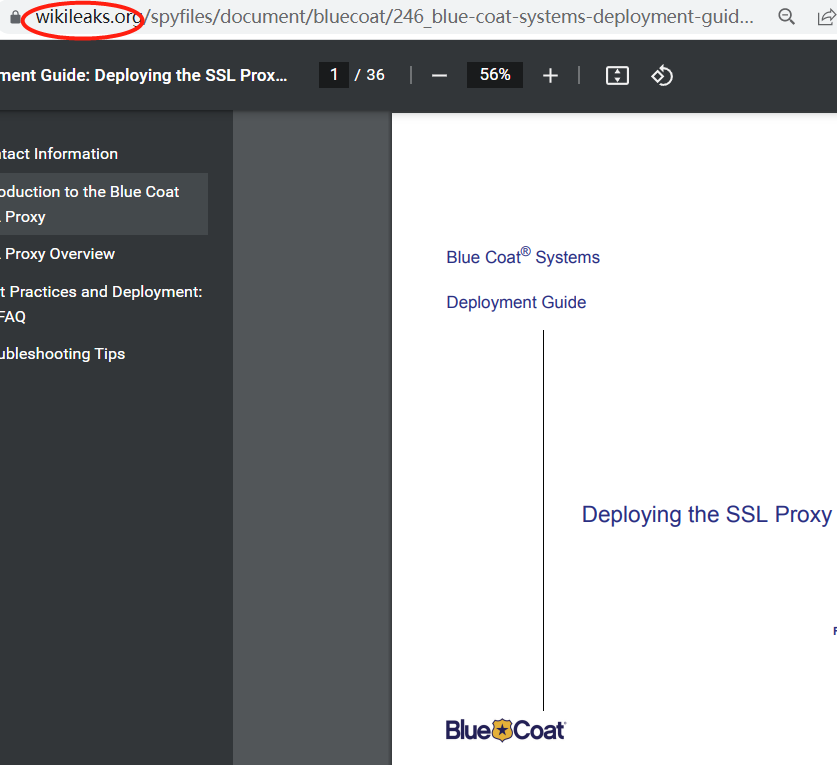The width and height of the screenshot is (837, 765).
Task: Zoom in with the plus button
Action: point(550,76)
